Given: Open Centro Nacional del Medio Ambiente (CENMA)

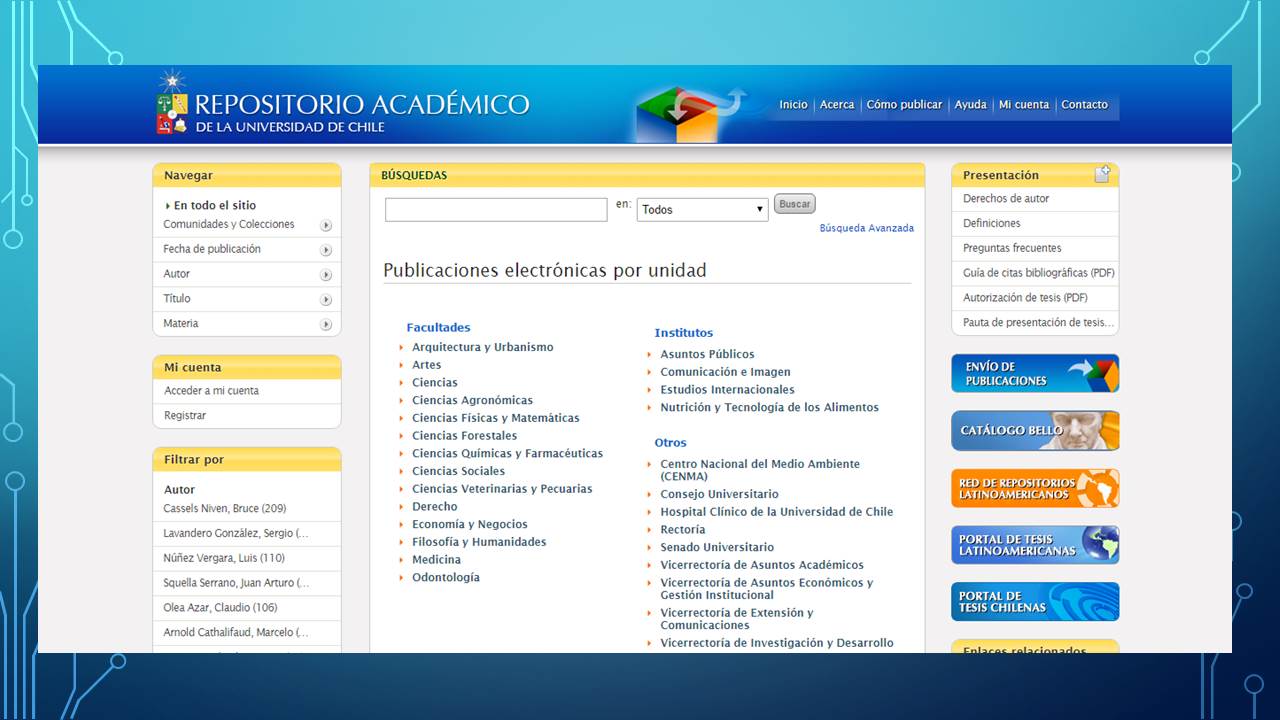Looking at the screenshot, I should coord(760,470).
